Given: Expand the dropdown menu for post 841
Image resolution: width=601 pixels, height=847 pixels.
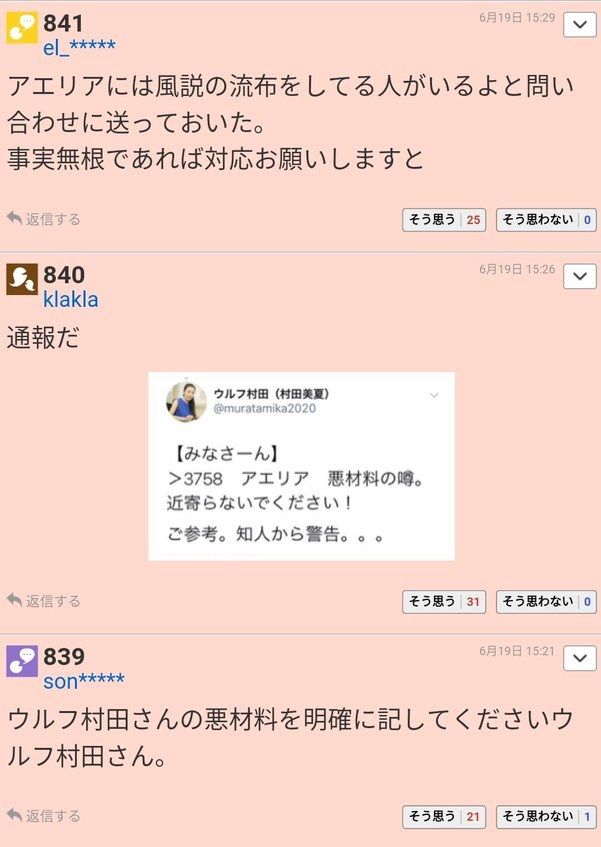Looking at the screenshot, I should pos(579,24).
